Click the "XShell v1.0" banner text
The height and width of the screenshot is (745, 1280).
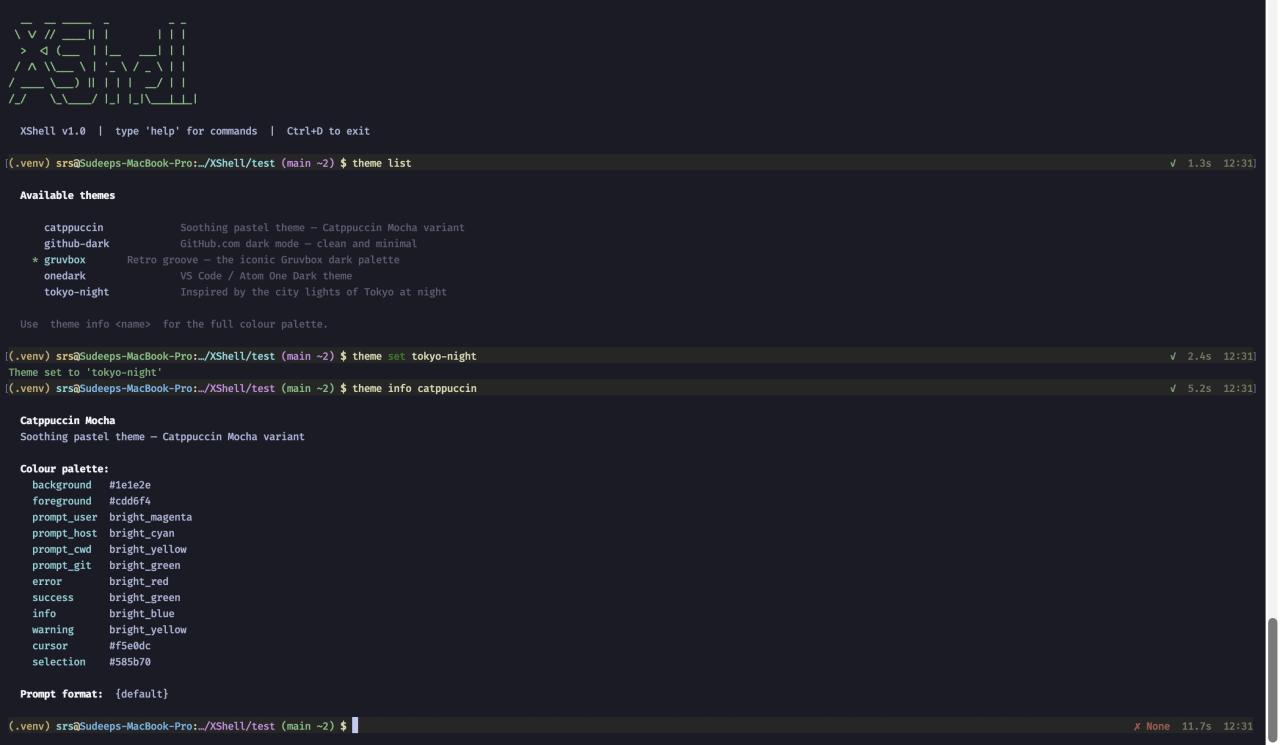tap(53, 131)
